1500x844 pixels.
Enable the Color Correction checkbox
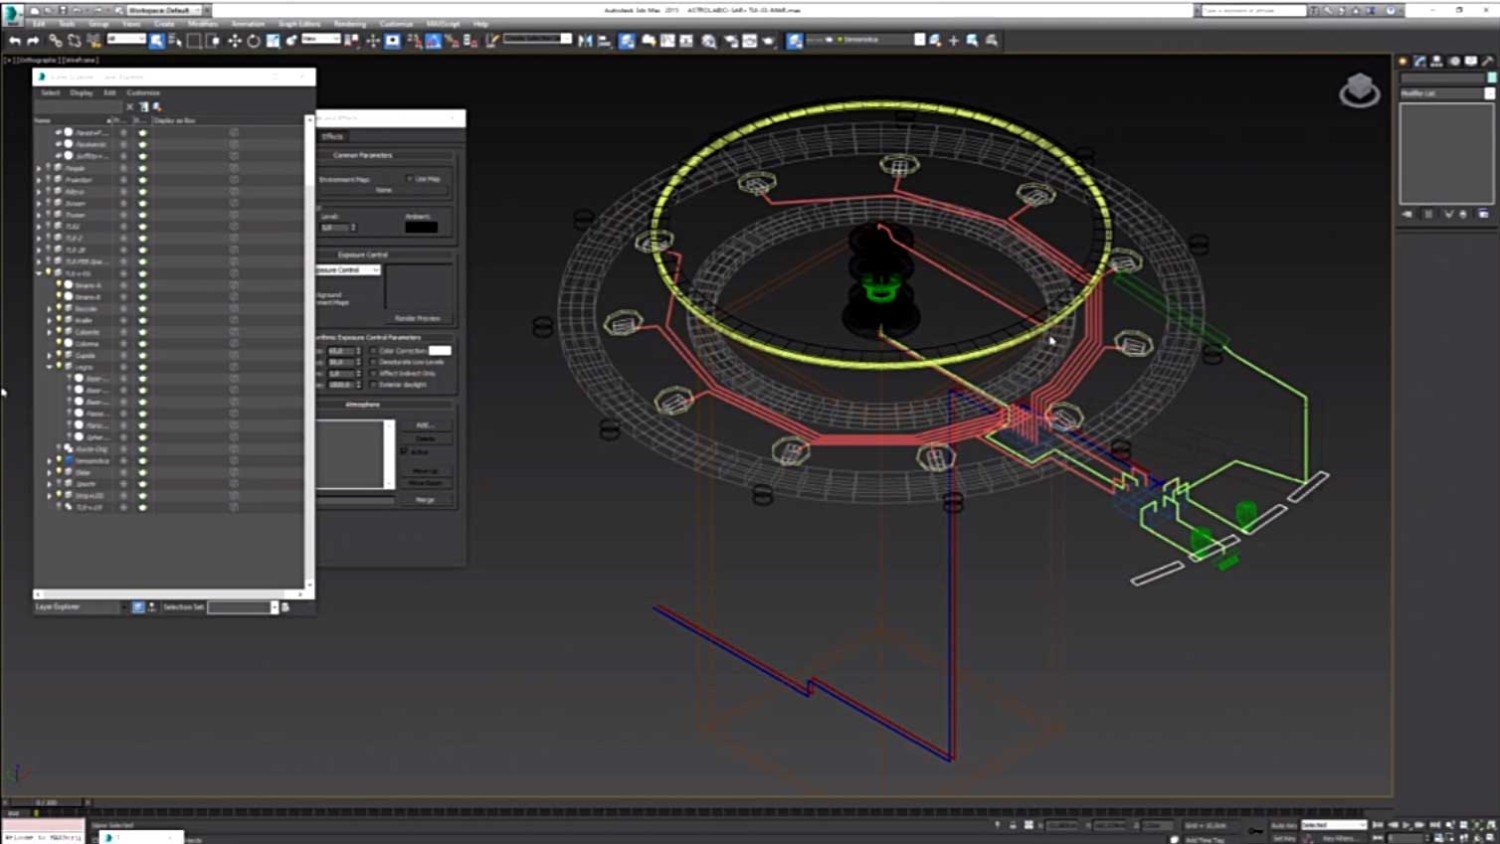pyautogui.click(x=374, y=351)
